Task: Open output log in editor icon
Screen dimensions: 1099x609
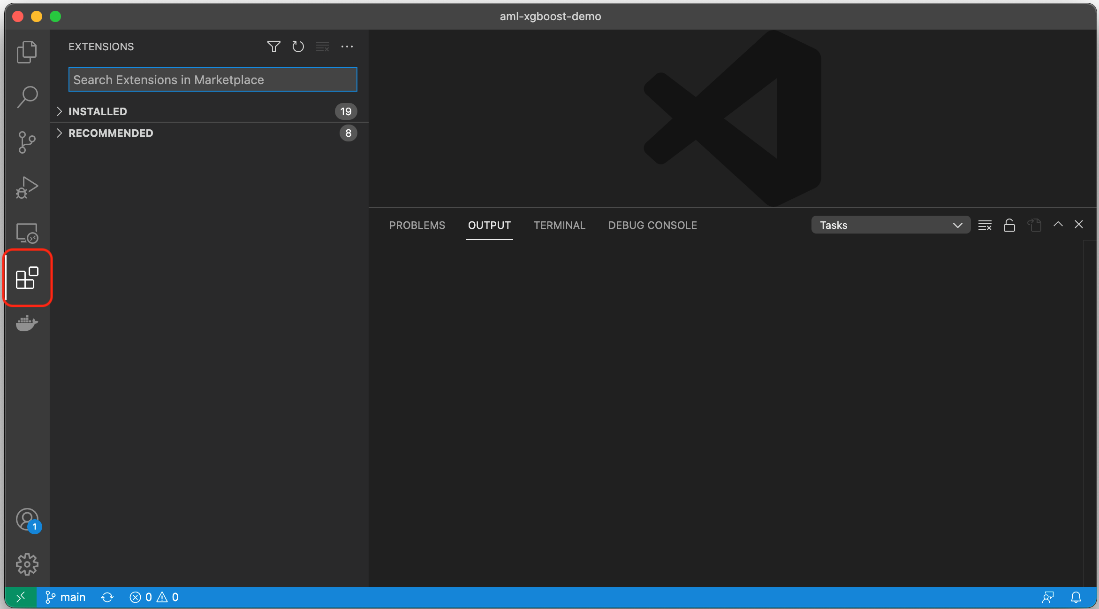Action: tap(1035, 225)
